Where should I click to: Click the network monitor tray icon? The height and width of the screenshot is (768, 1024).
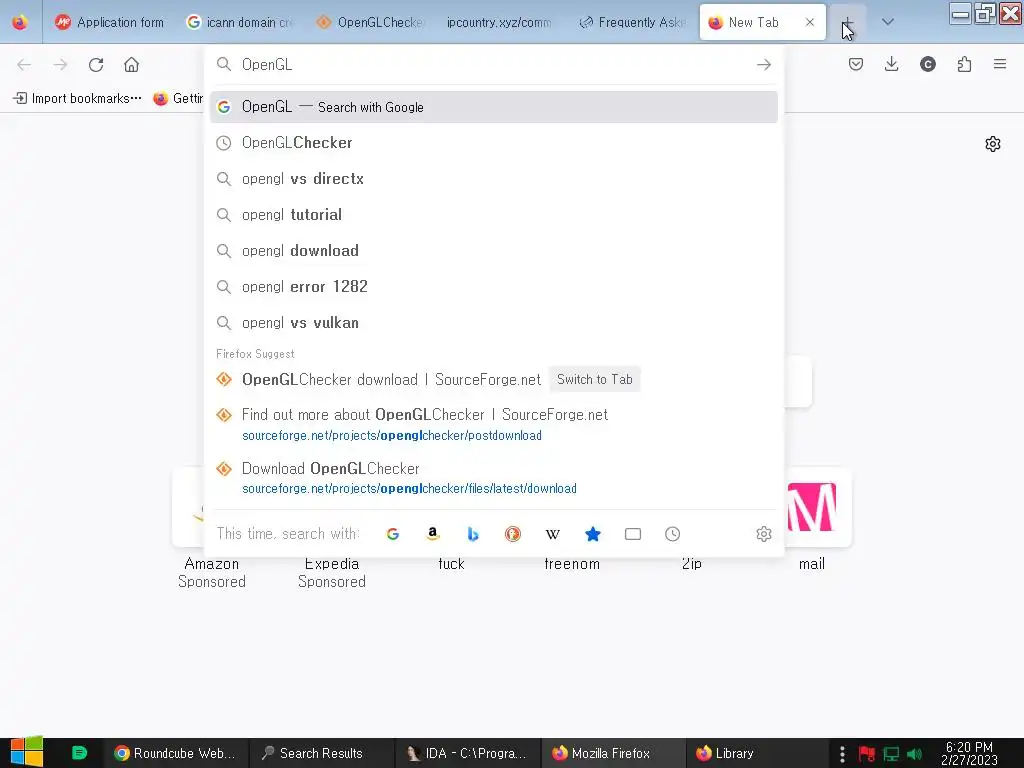click(x=891, y=754)
